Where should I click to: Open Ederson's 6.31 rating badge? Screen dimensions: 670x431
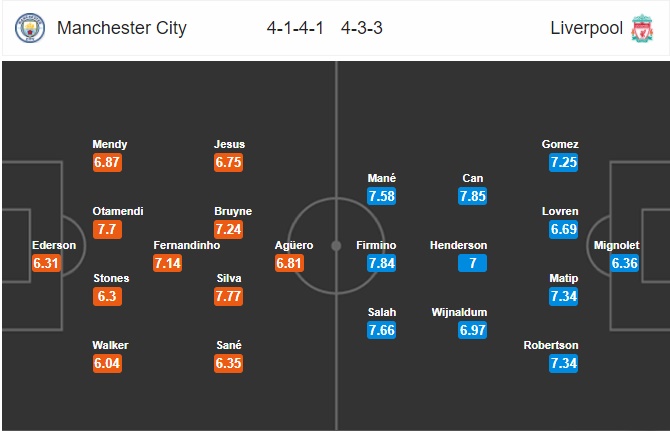tap(47, 264)
